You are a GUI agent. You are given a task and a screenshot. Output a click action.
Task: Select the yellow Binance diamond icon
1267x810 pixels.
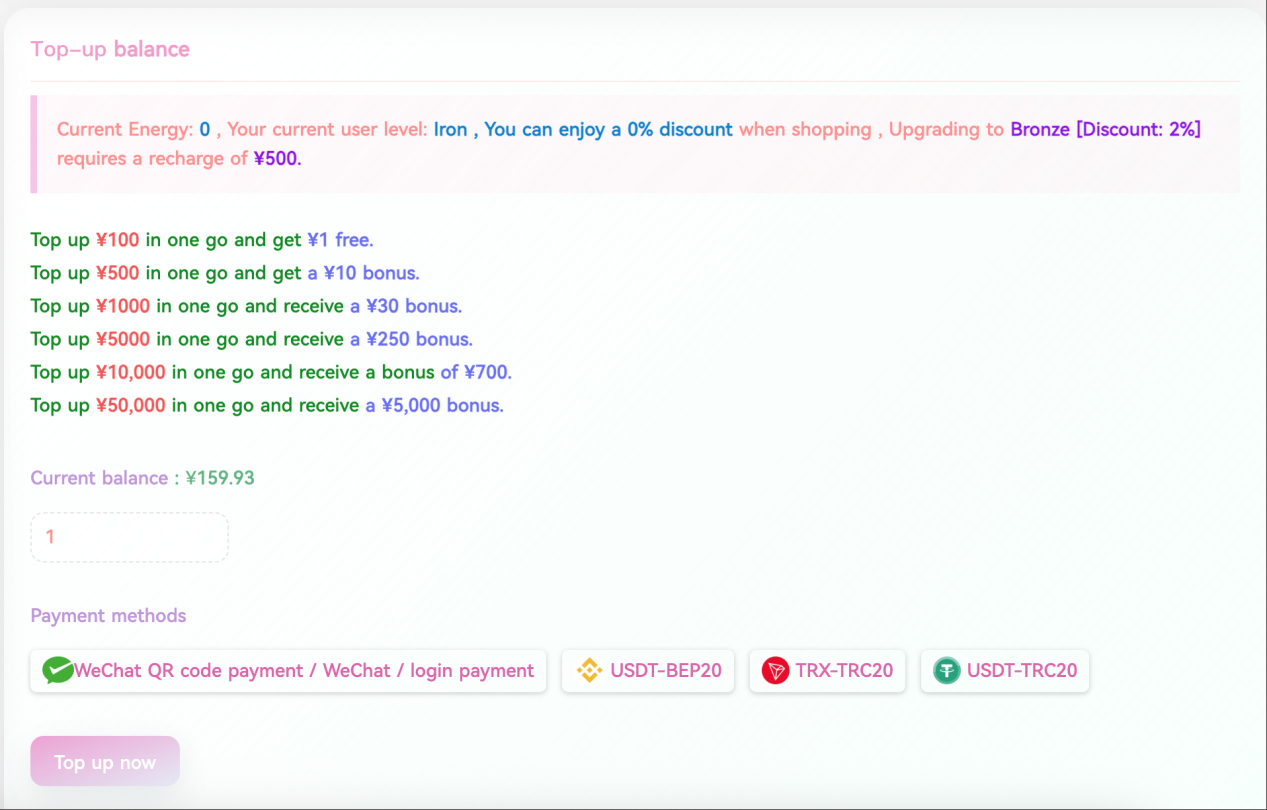pos(589,671)
